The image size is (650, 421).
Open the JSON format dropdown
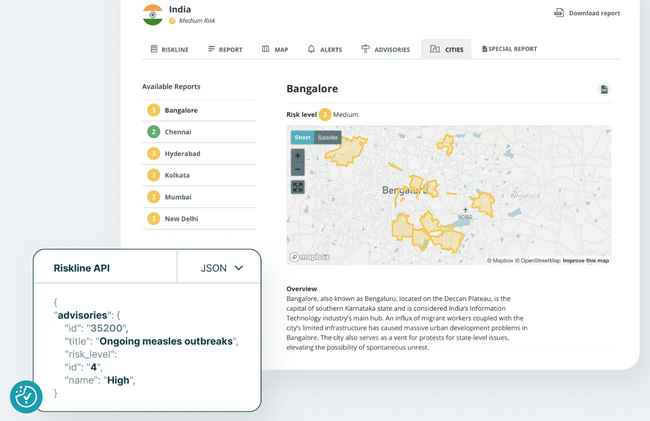[x=220, y=268]
